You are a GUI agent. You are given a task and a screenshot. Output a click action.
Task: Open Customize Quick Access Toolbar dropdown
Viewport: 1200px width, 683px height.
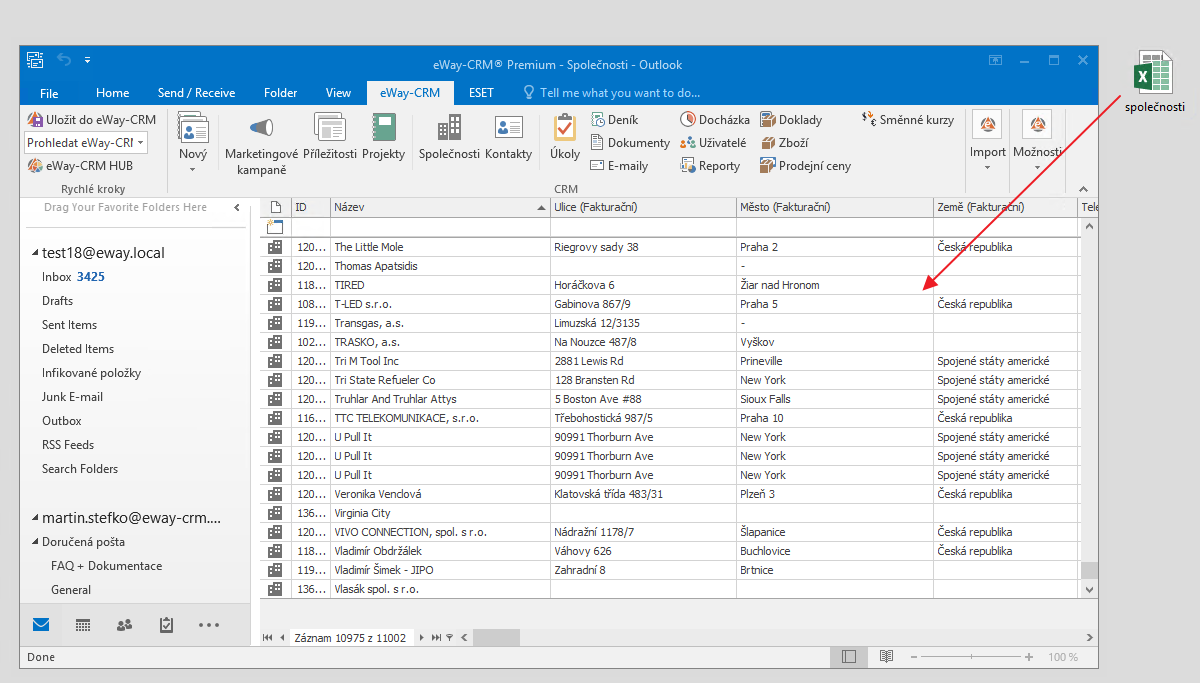(88, 60)
